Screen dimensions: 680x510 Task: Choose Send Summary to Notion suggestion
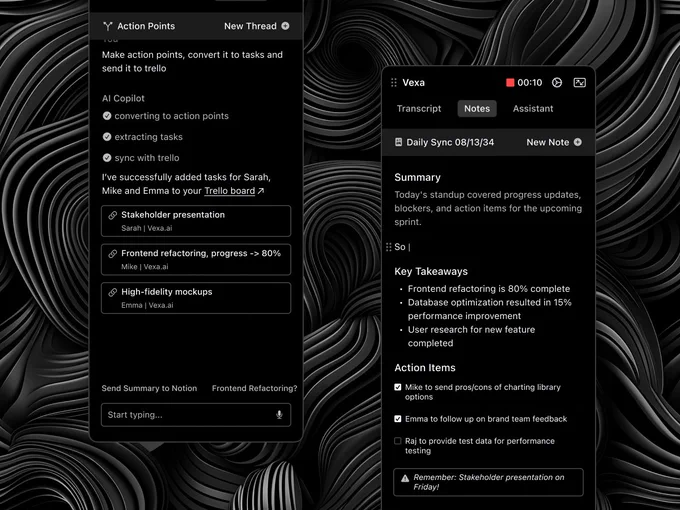(149, 388)
